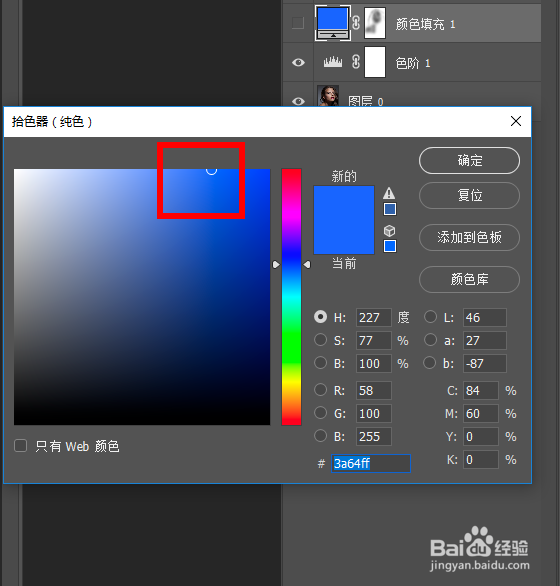The width and height of the screenshot is (560, 586).
Task: Click the Reset (复位) button
Action: point(470,195)
